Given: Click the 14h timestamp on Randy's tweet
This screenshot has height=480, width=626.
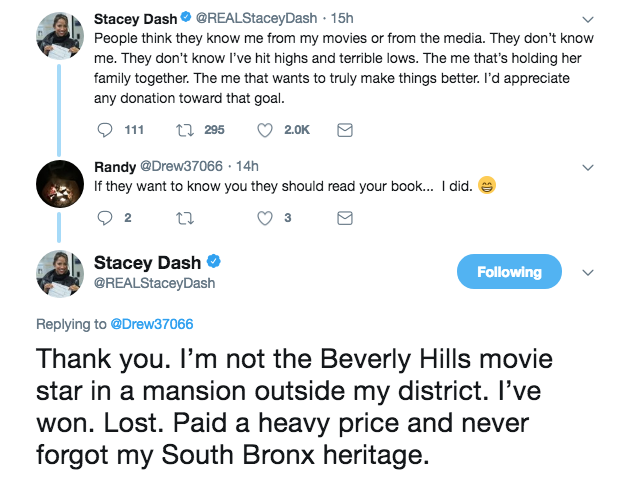Looking at the screenshot, I should tap(244, 166).
